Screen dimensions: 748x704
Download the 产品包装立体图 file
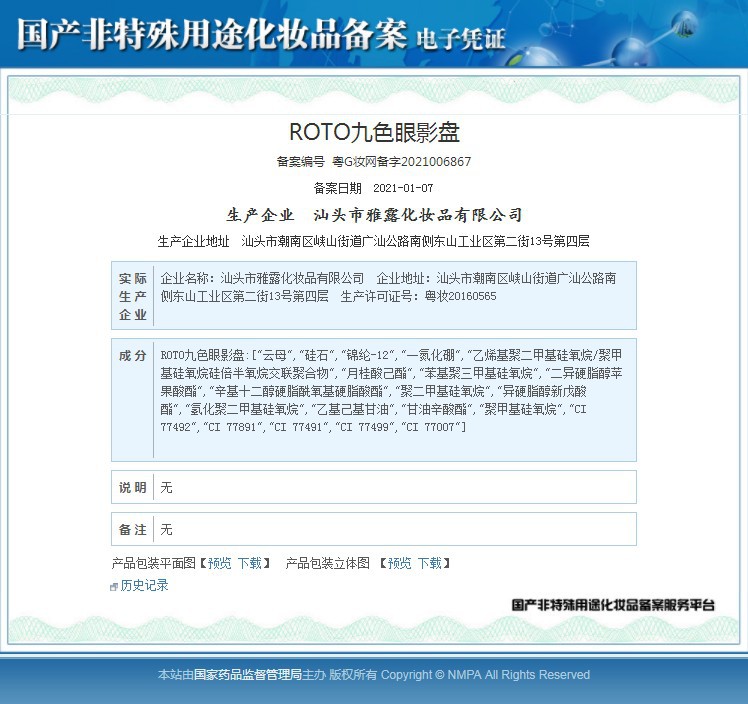click(430, 563)
